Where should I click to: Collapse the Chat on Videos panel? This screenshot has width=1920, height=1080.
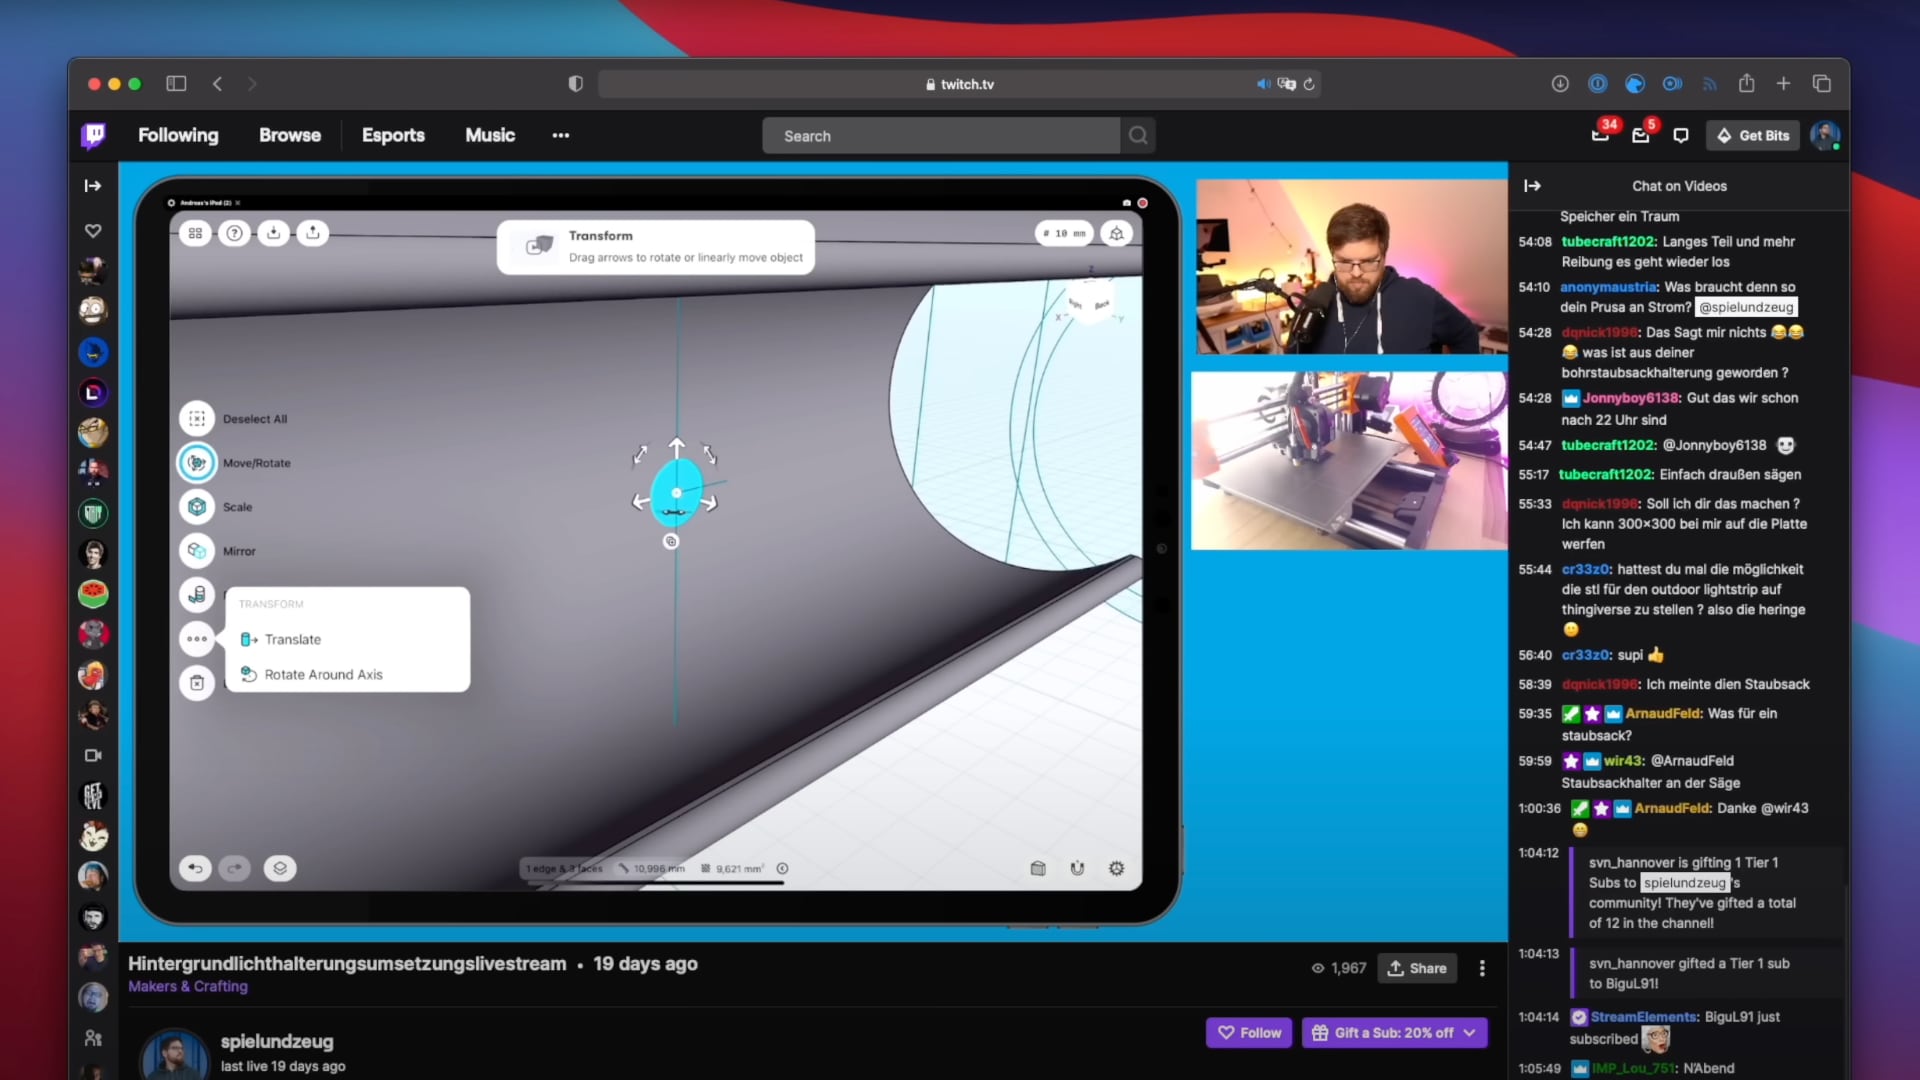point(1532,186)
